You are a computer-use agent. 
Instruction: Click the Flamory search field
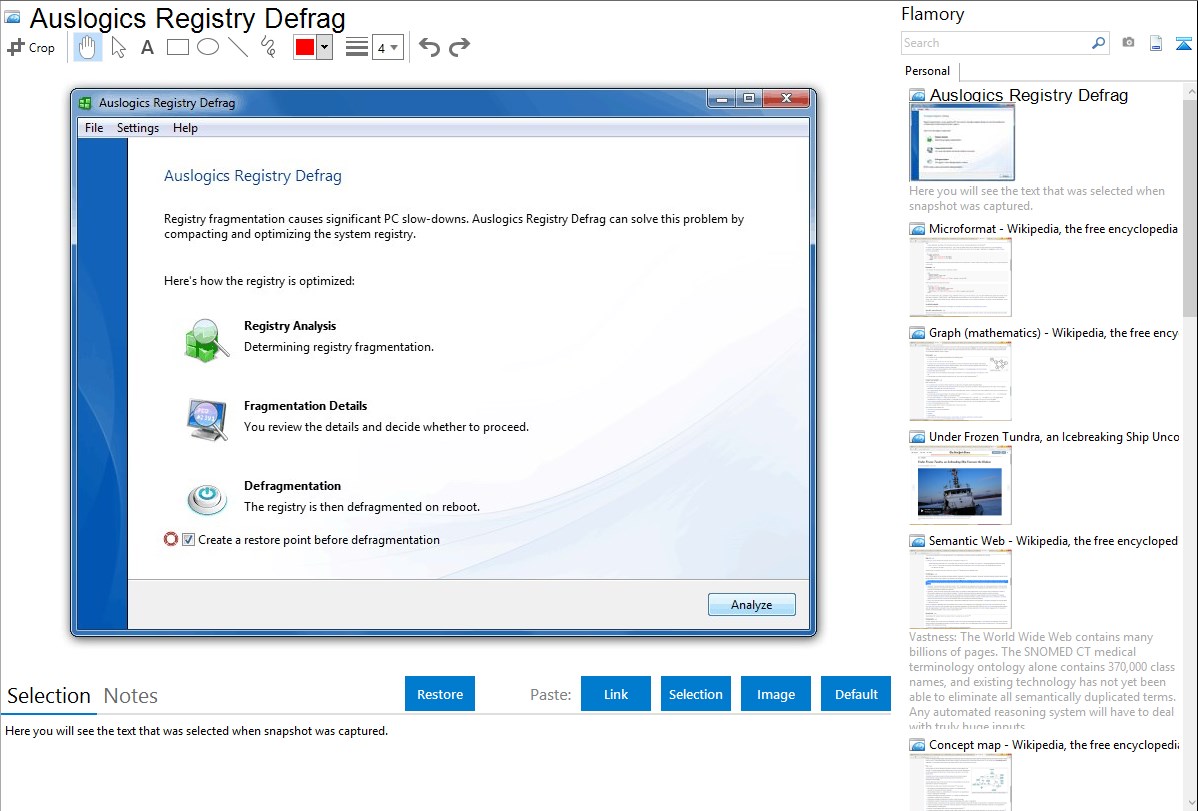(995, 43)
